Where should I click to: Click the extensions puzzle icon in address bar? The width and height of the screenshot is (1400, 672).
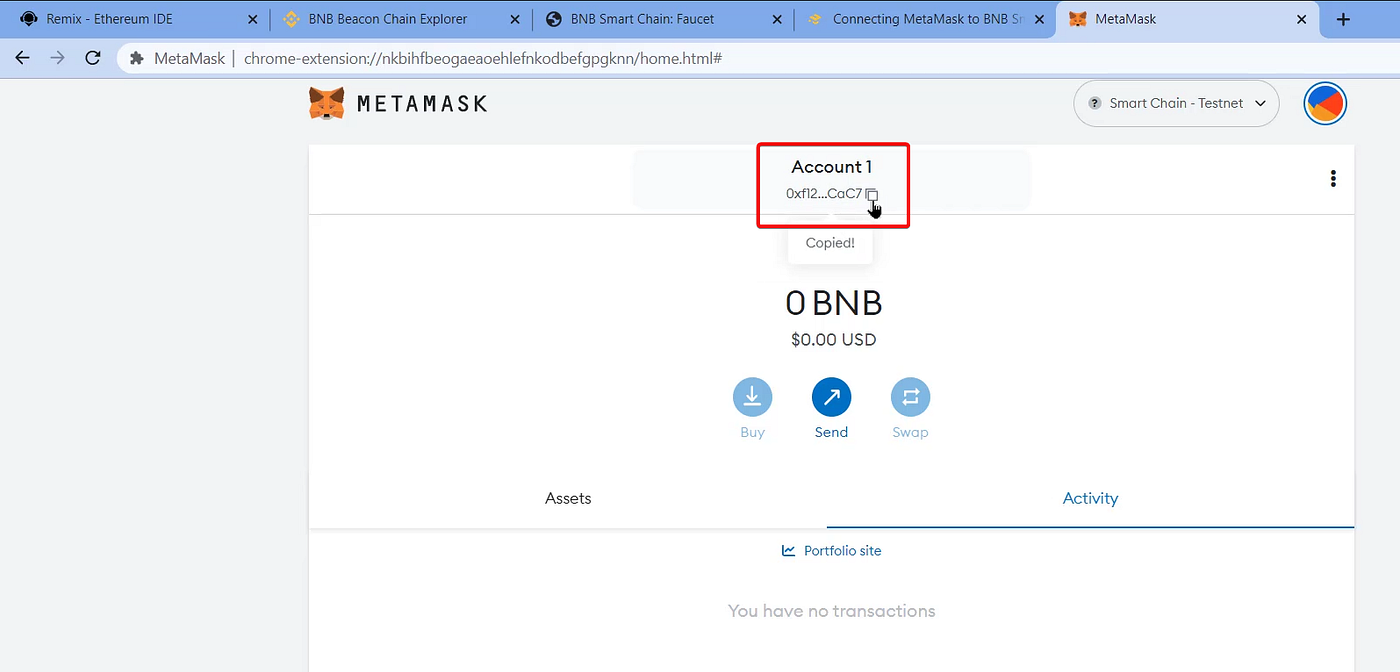(x=135, y=58)
